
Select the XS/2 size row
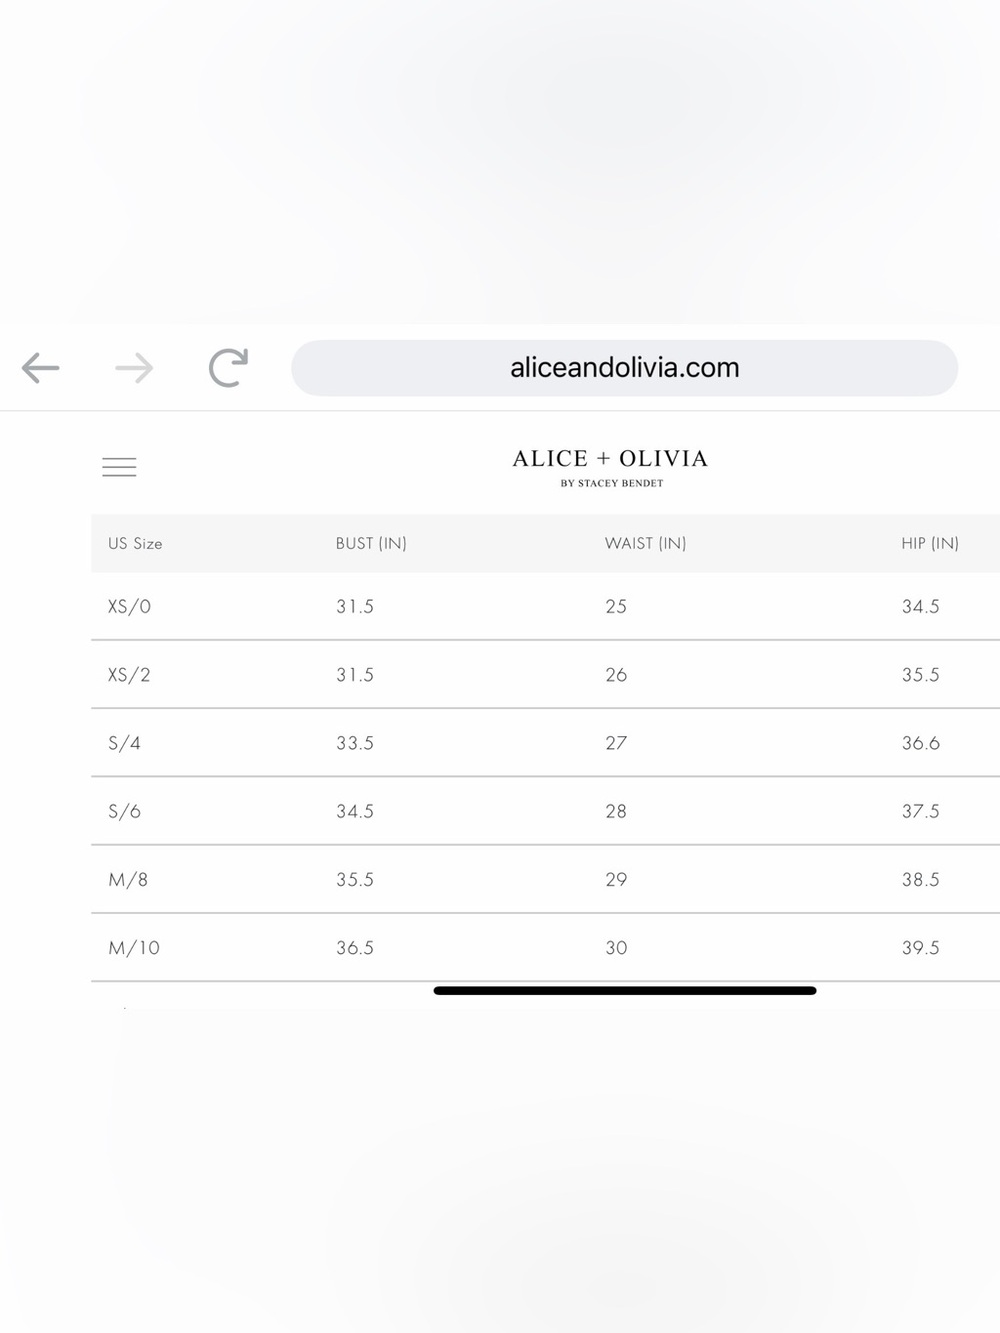click(x=545, y=675)
